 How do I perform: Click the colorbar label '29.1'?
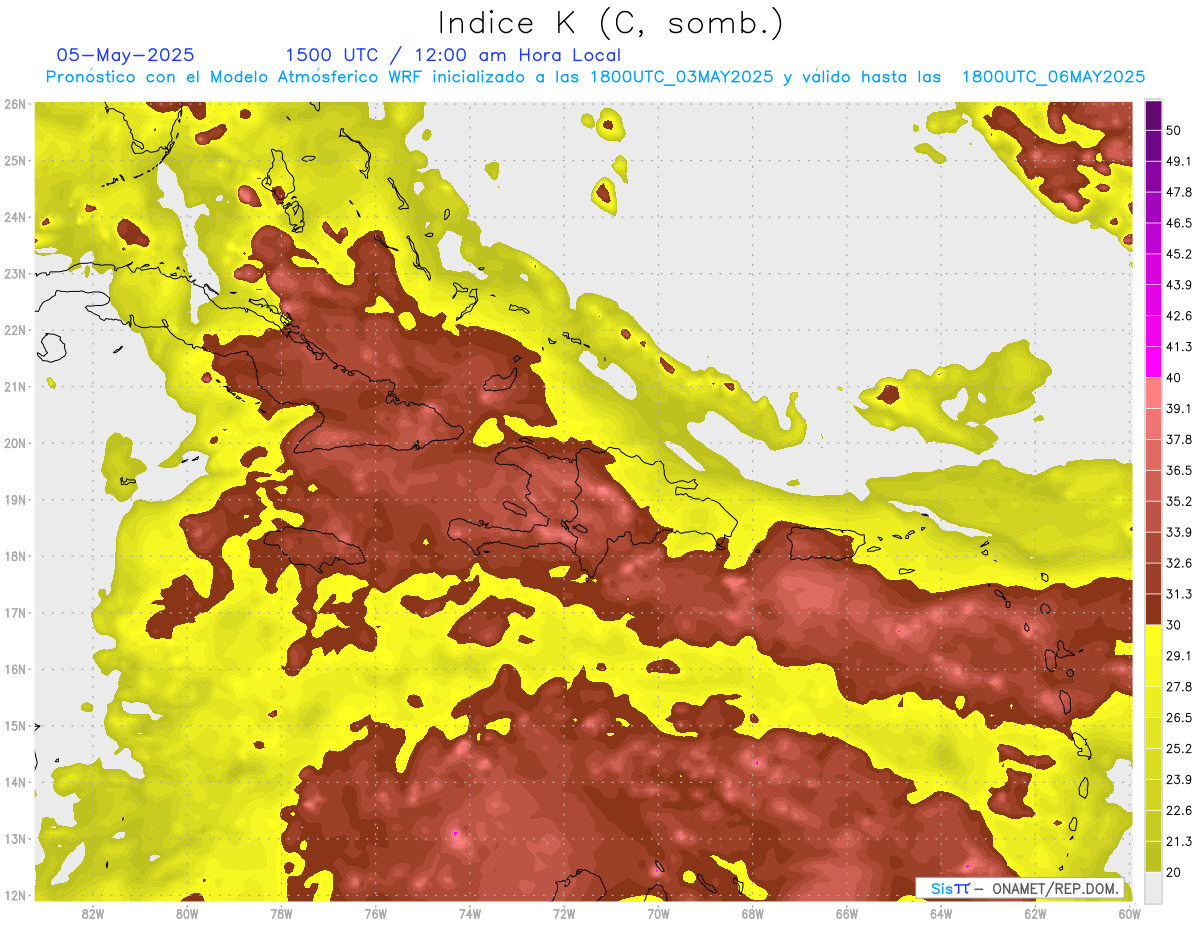pos(1179,656)
